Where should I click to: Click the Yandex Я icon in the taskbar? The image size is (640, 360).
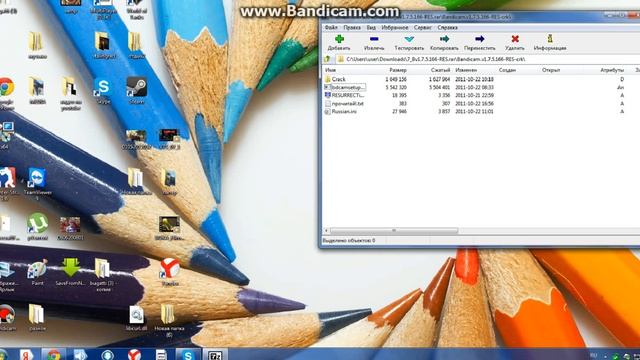click(x=26, y=355)
